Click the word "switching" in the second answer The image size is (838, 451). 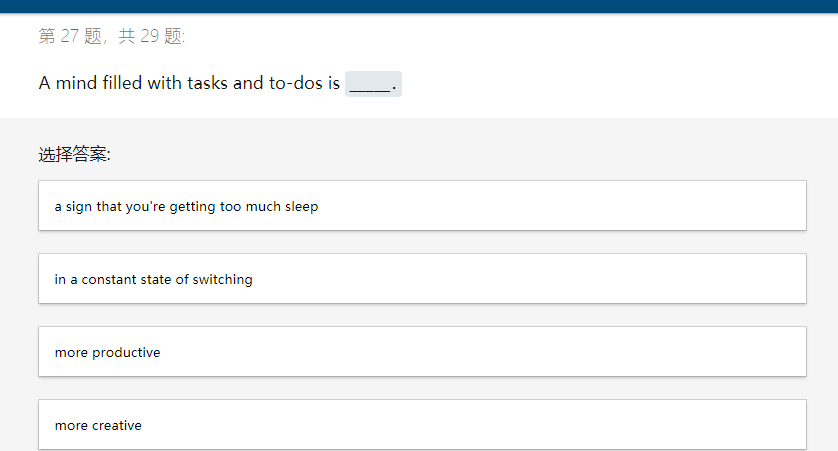tap(222, 279)
